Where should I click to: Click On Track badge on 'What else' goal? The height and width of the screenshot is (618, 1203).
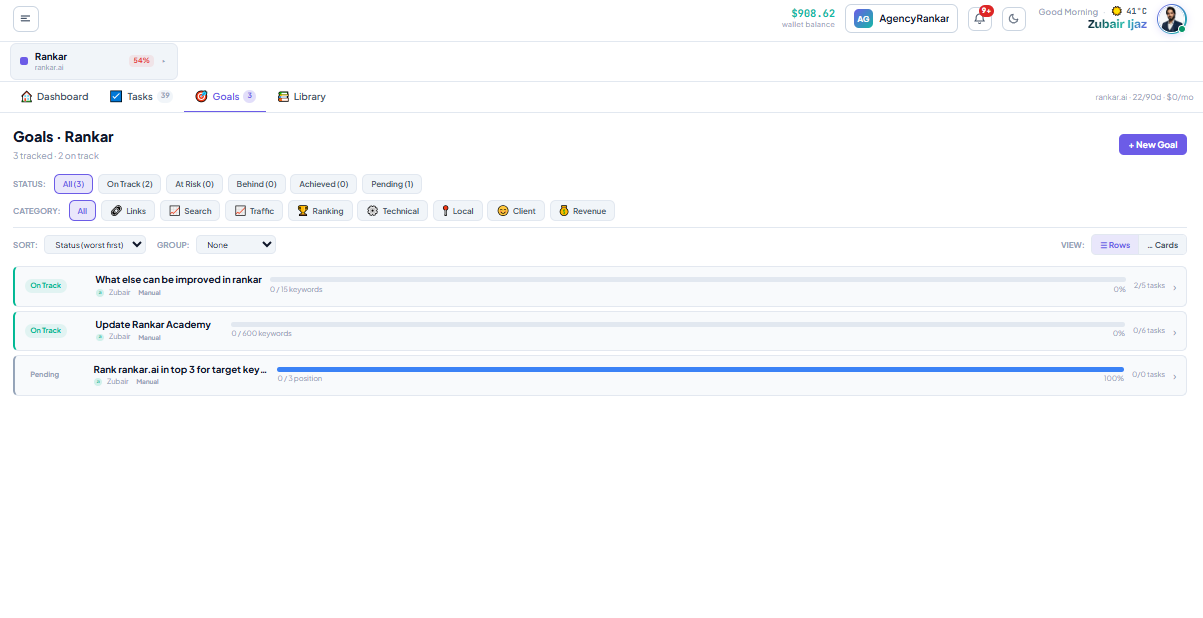pyautogui.click(x=45, y=286)
